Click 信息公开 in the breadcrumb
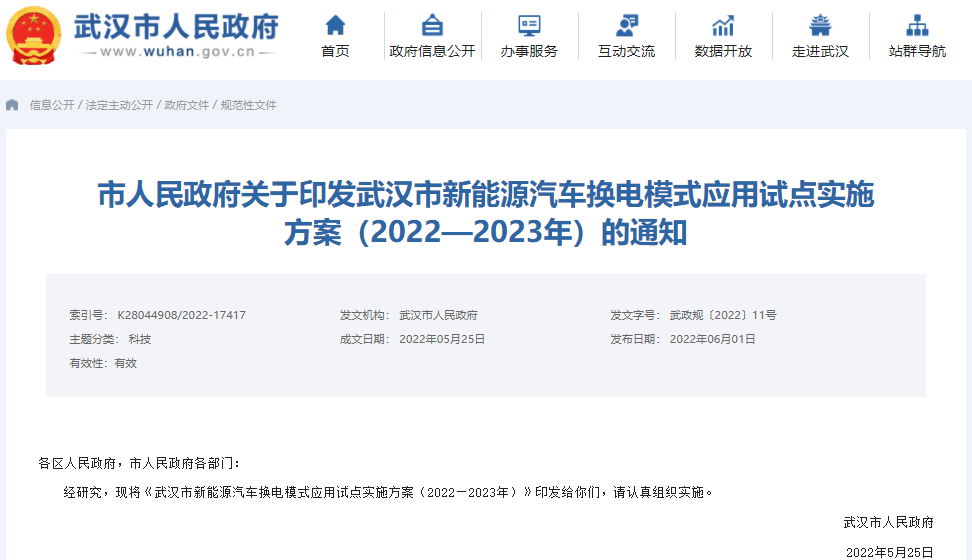Viewport: 972px width, 560px height. coord(52,105)
